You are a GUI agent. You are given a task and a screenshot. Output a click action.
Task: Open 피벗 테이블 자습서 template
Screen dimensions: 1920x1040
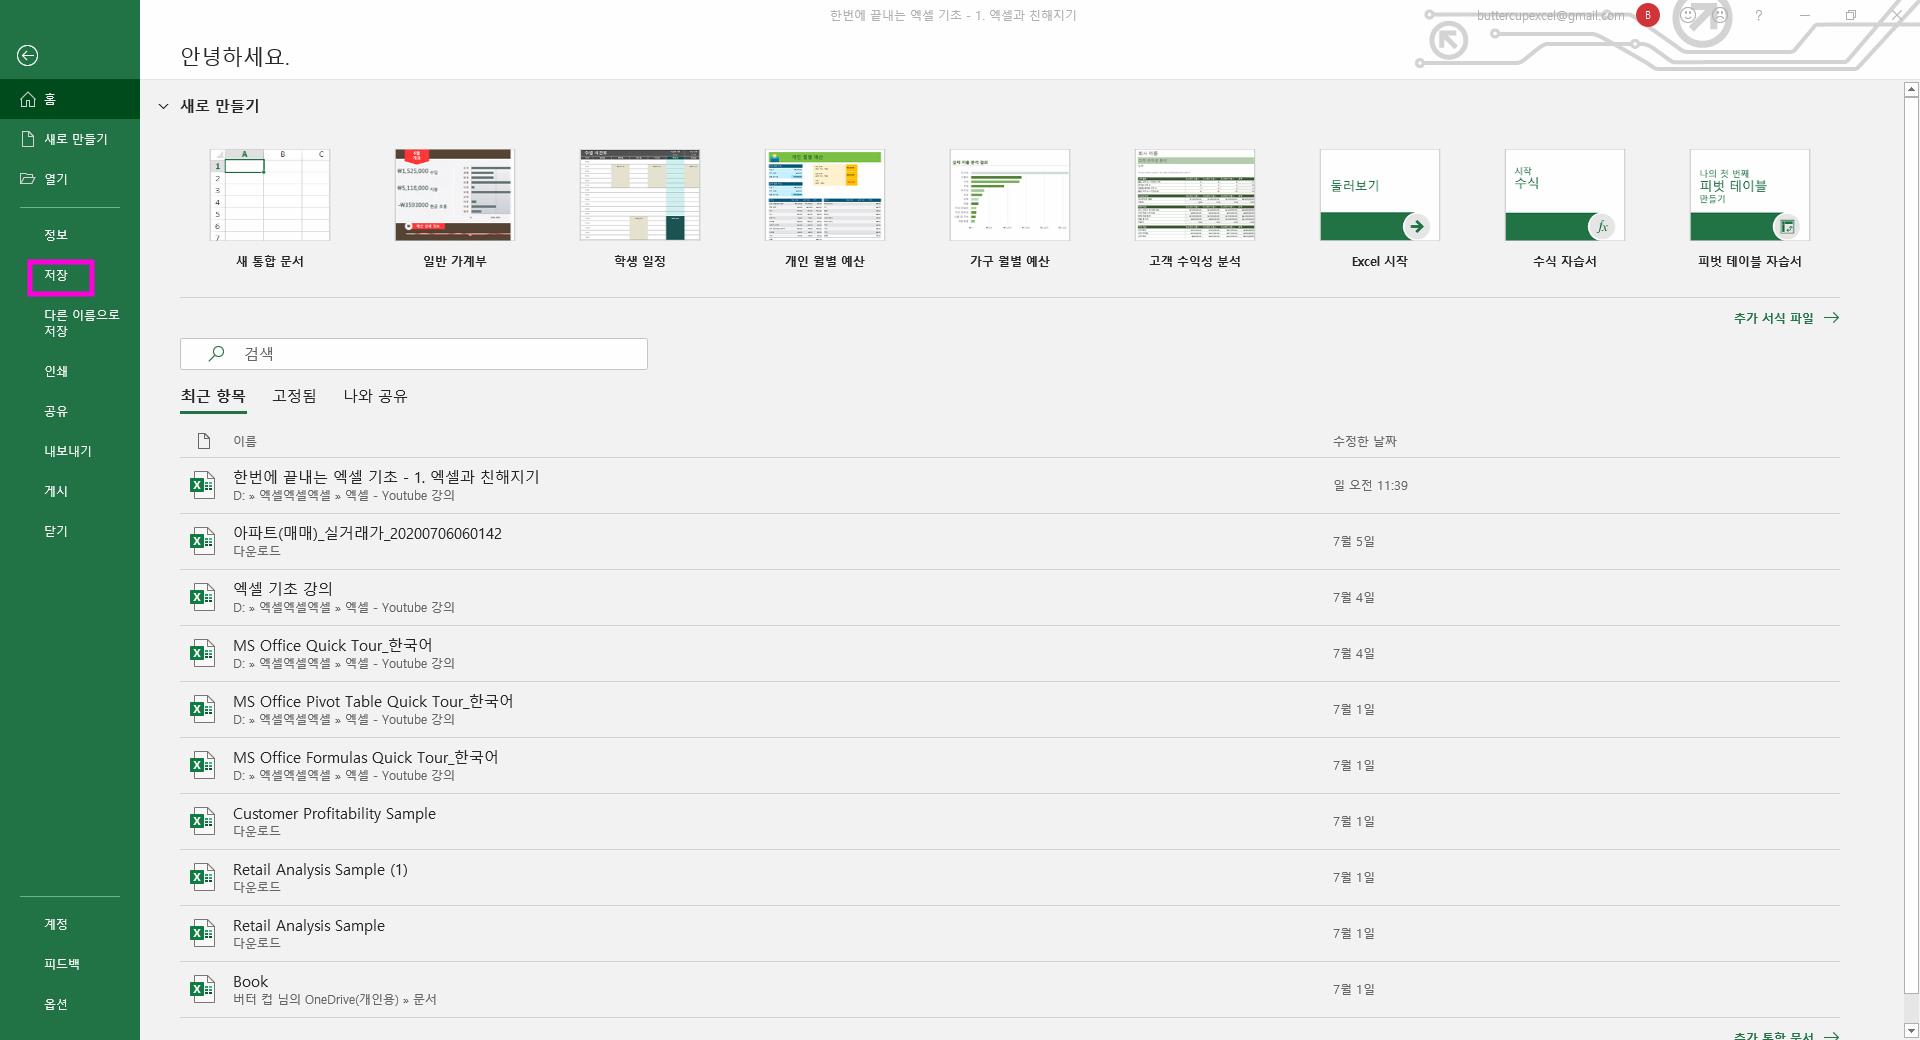coord(1750,210)
